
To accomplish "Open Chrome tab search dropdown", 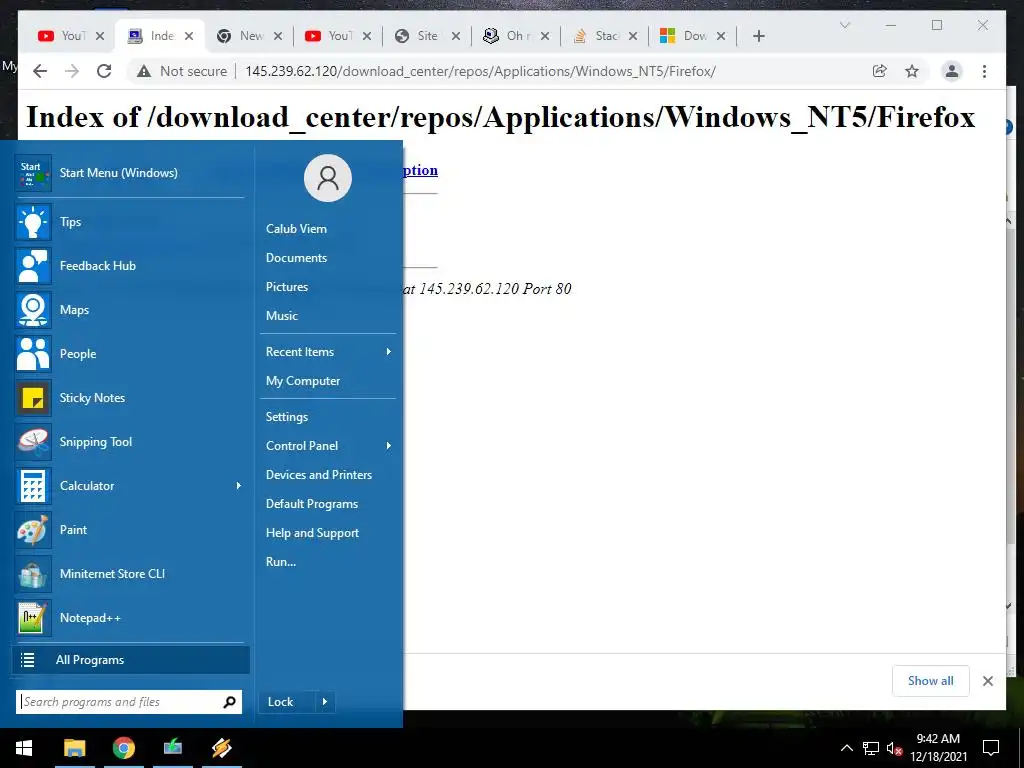I will 844,25.
